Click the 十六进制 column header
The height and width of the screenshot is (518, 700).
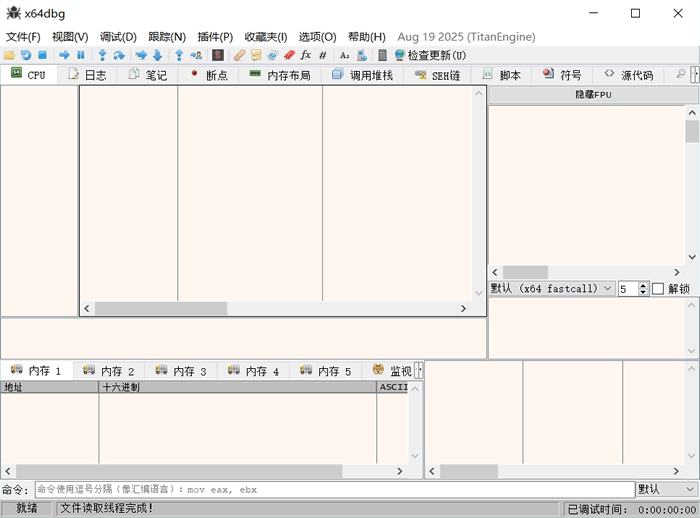pyautogui.click(x=238, y=387)
